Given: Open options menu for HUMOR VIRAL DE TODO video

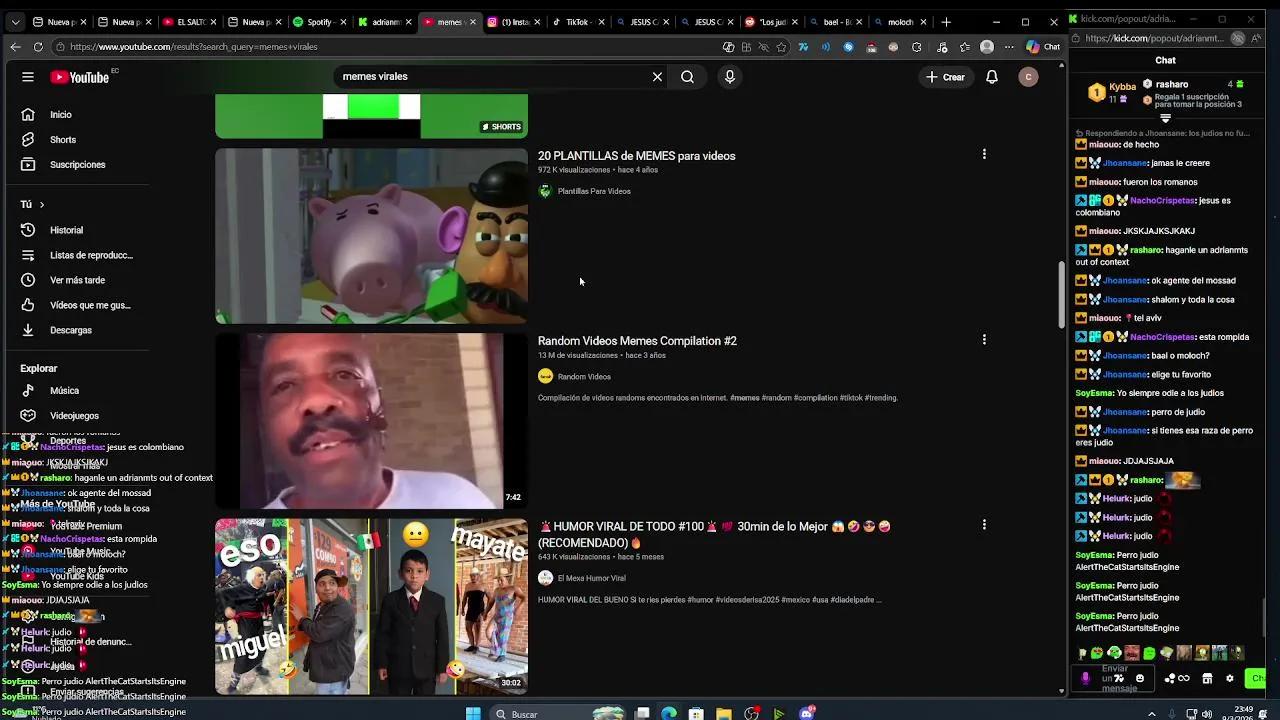Looking at the screenshot, I should 984,524.
